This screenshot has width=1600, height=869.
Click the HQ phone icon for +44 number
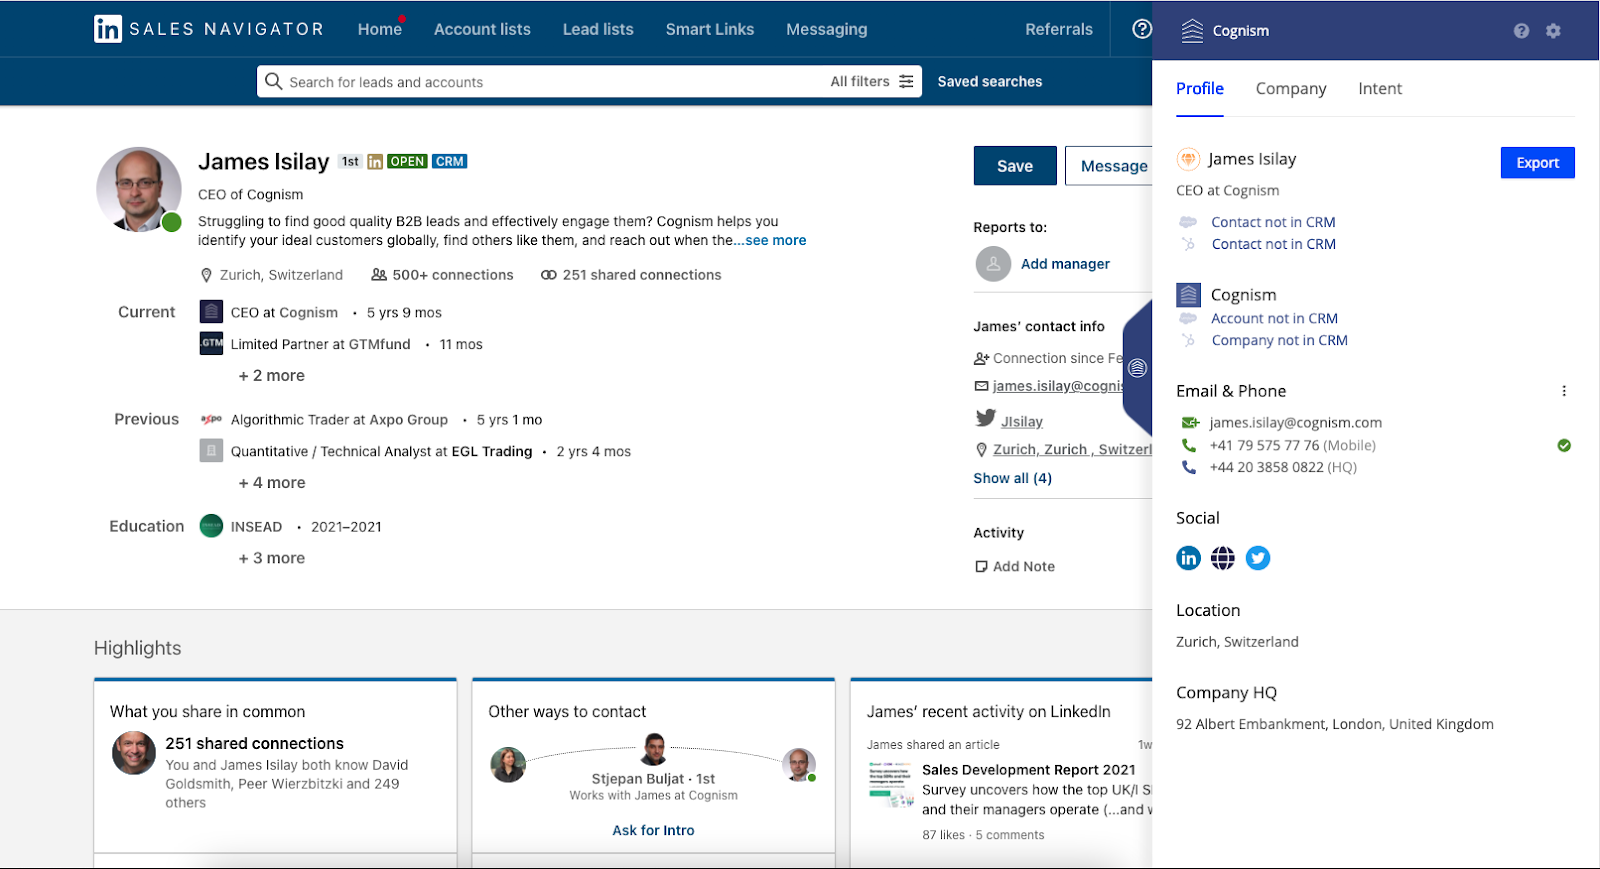click(x=1189, y=467)
